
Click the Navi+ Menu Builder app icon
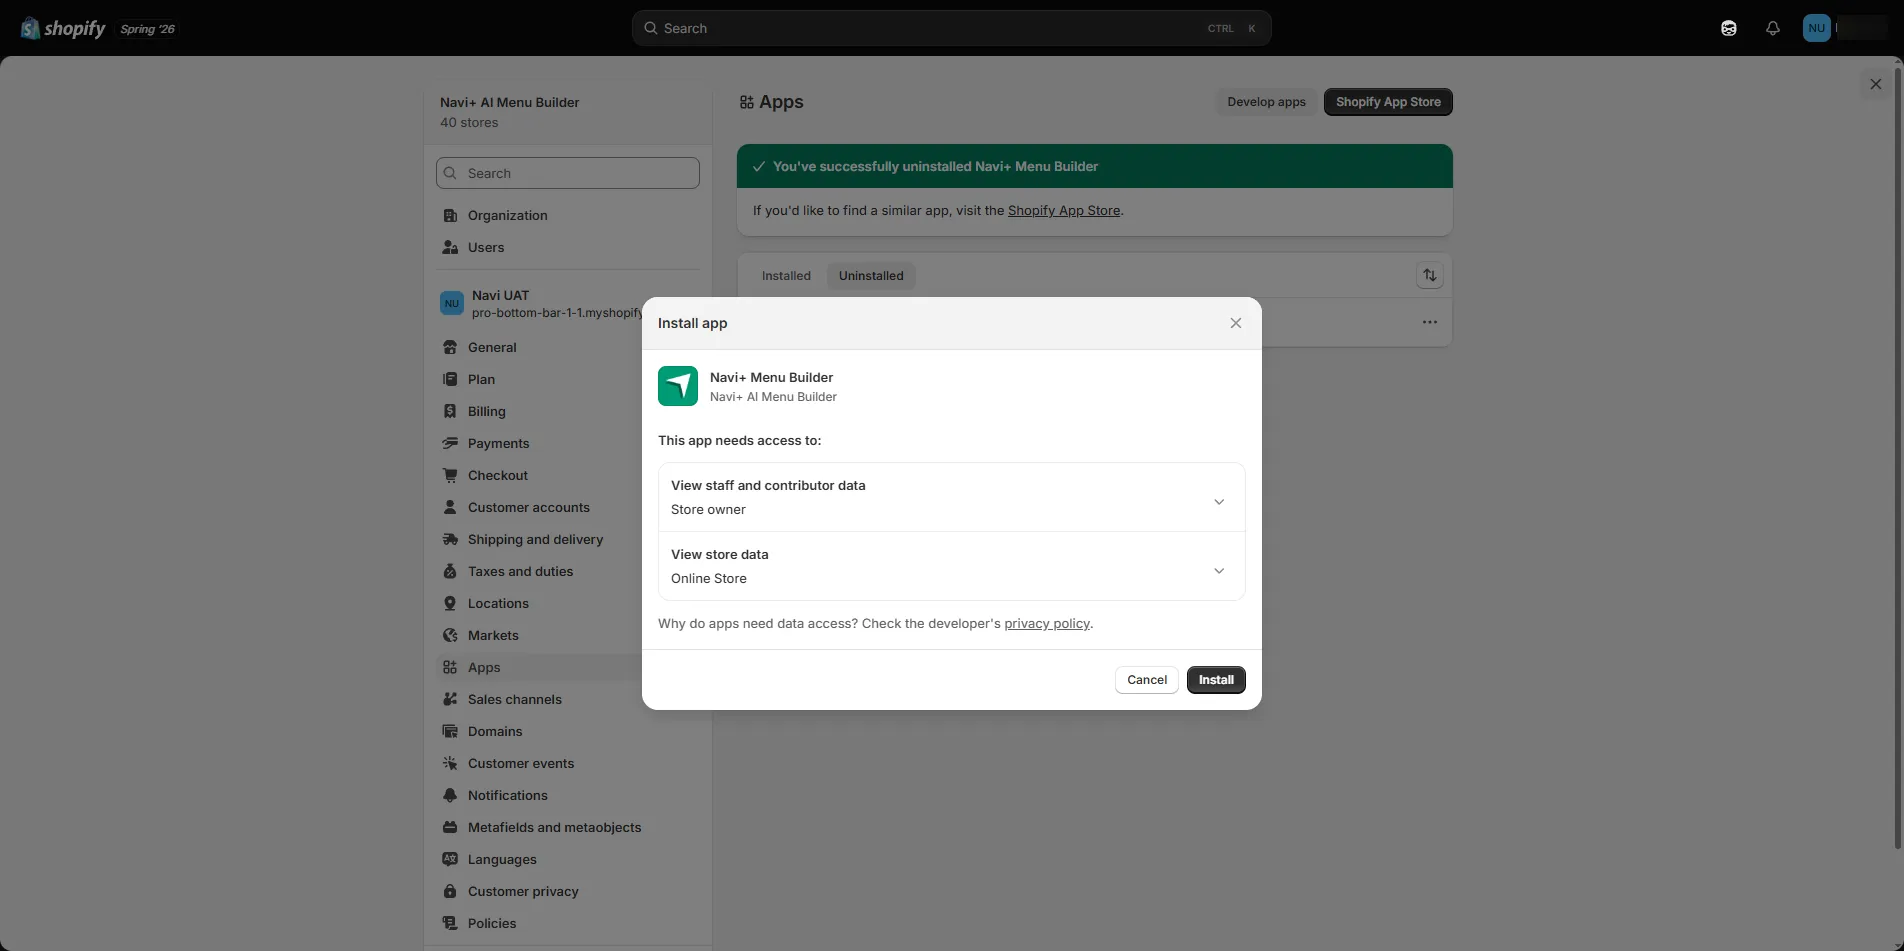tap(678, 386)
